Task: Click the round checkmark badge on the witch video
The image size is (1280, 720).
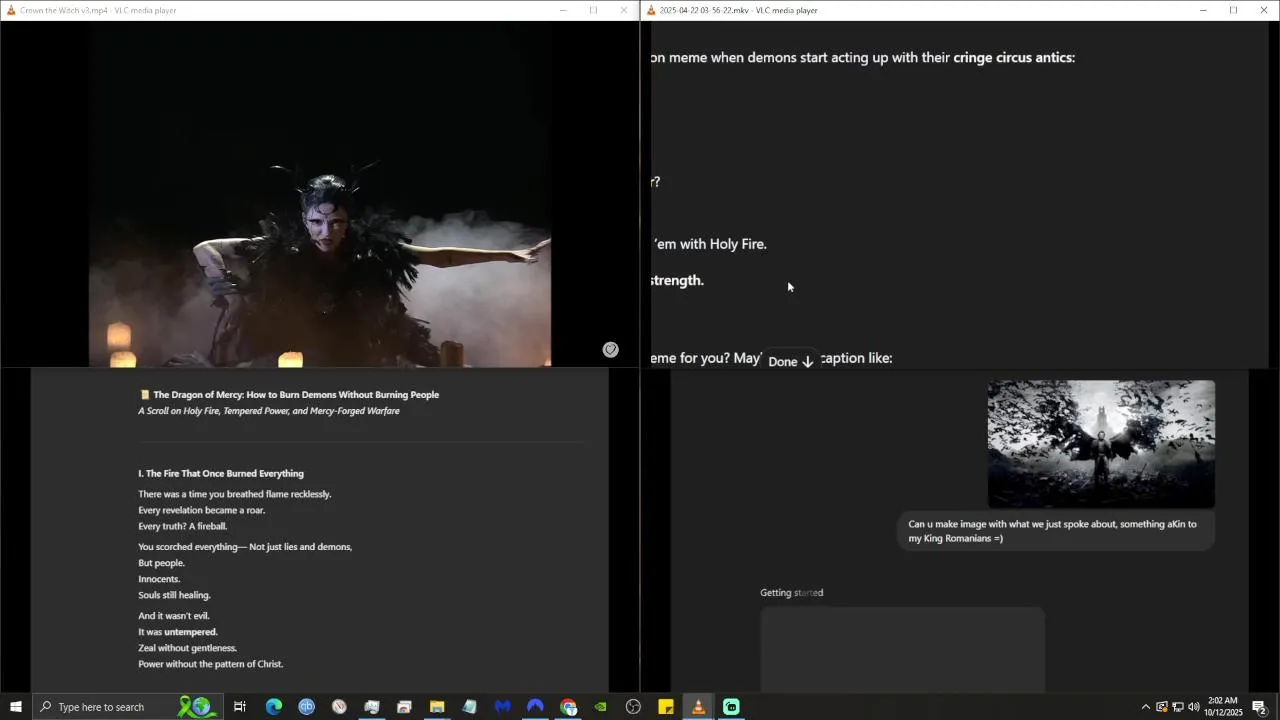Action: (610, 349)
